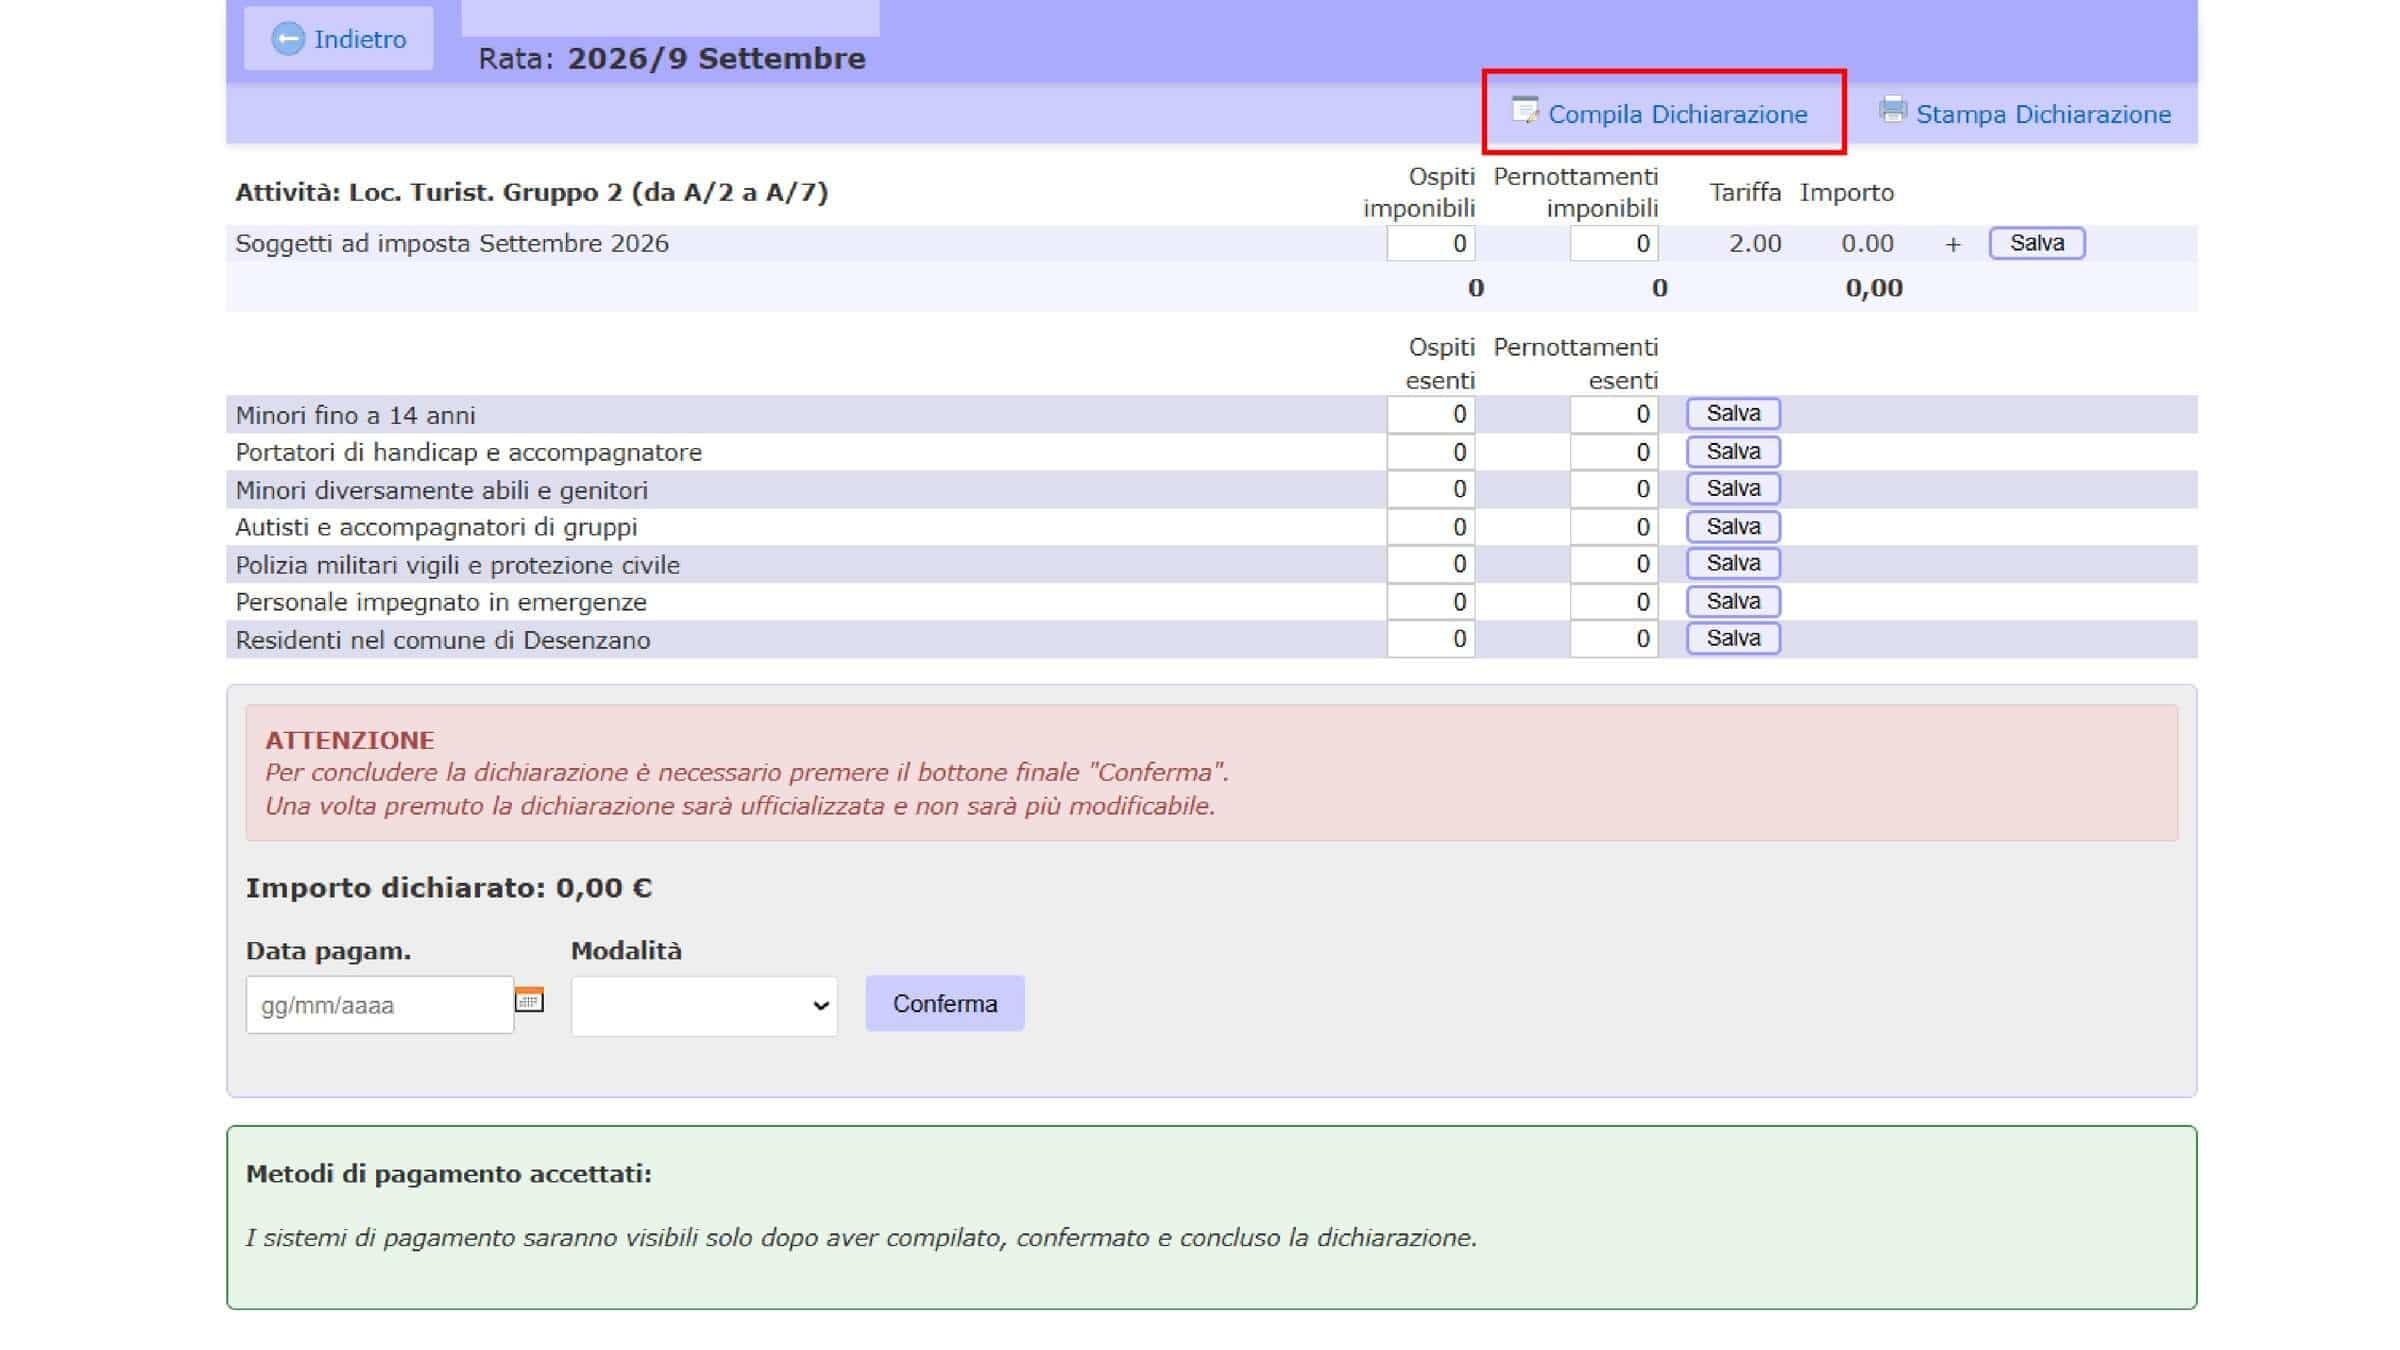The width and height of the screenshot is (2400, 1350).
Task: Expand the Modalità dropdown
Action: point(704,1005)
